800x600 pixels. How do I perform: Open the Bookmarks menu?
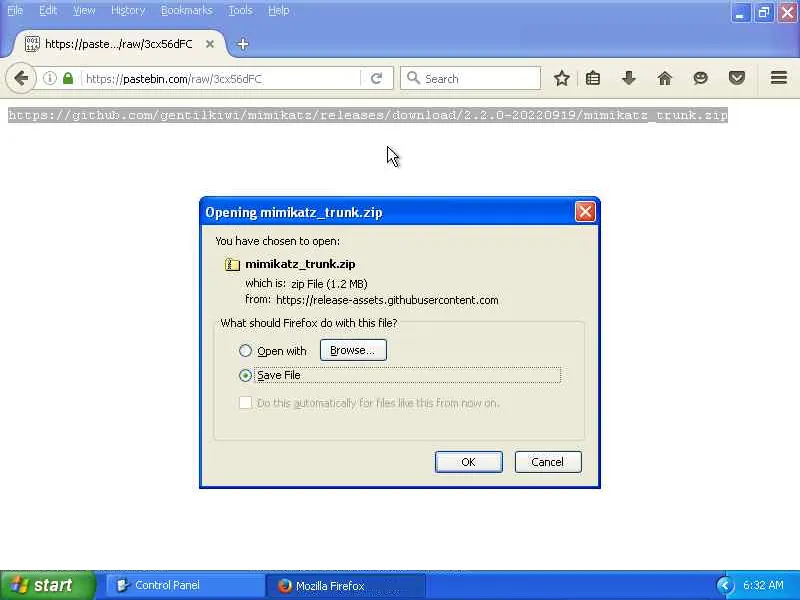(187, 10)
